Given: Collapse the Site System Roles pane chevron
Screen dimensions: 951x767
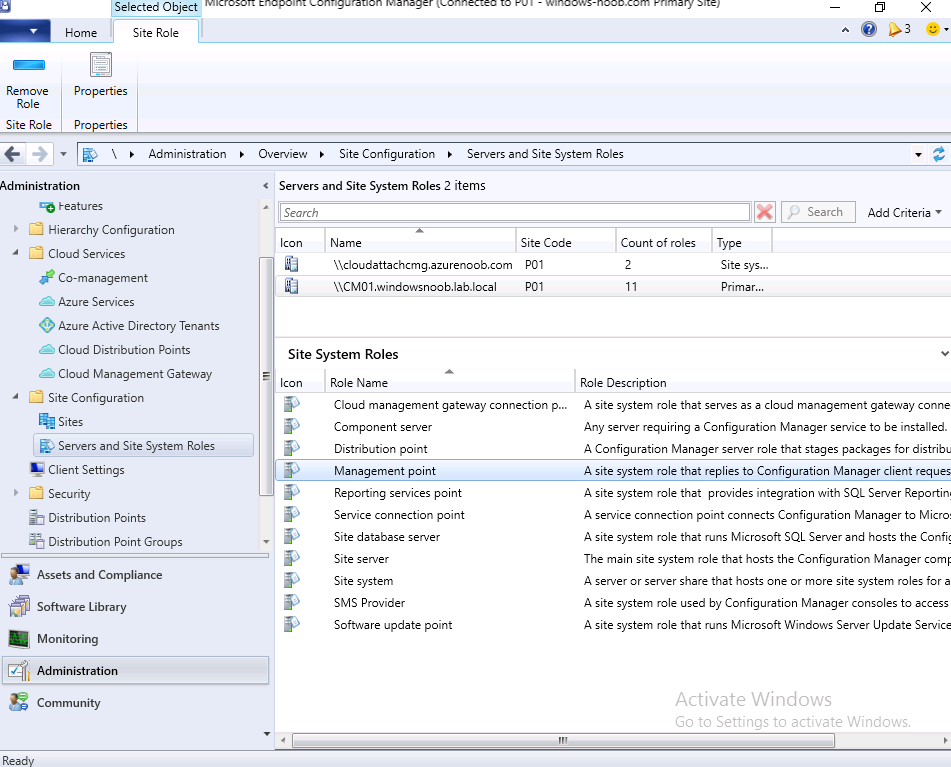Looking at the screenshot, I should point(944,353).
